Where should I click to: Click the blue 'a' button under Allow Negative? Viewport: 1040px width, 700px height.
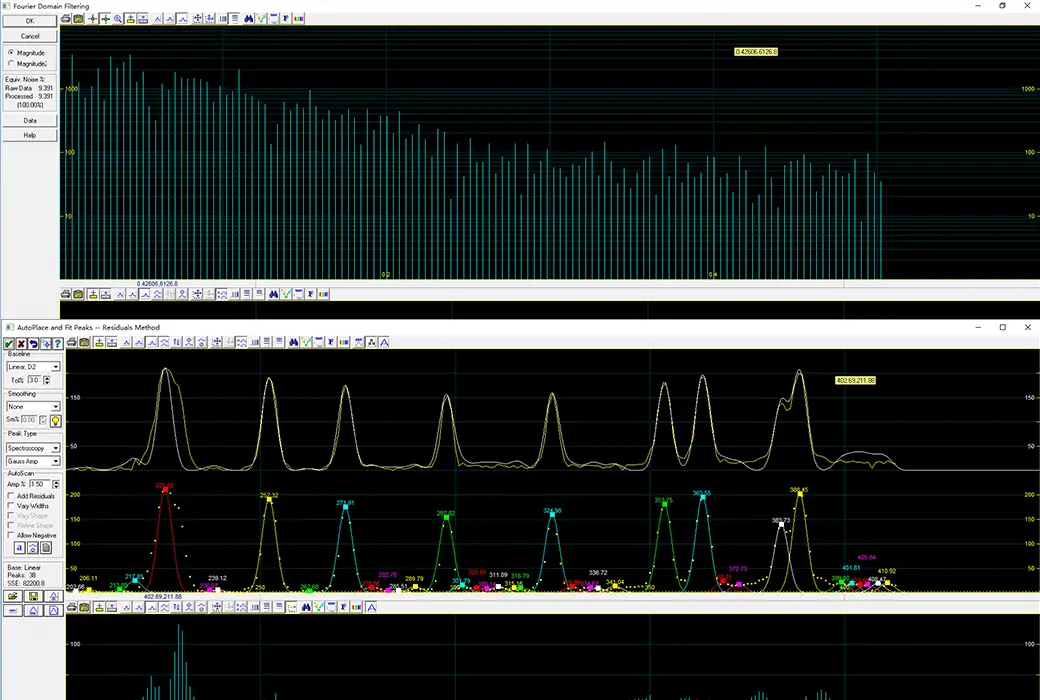(20, 548)
